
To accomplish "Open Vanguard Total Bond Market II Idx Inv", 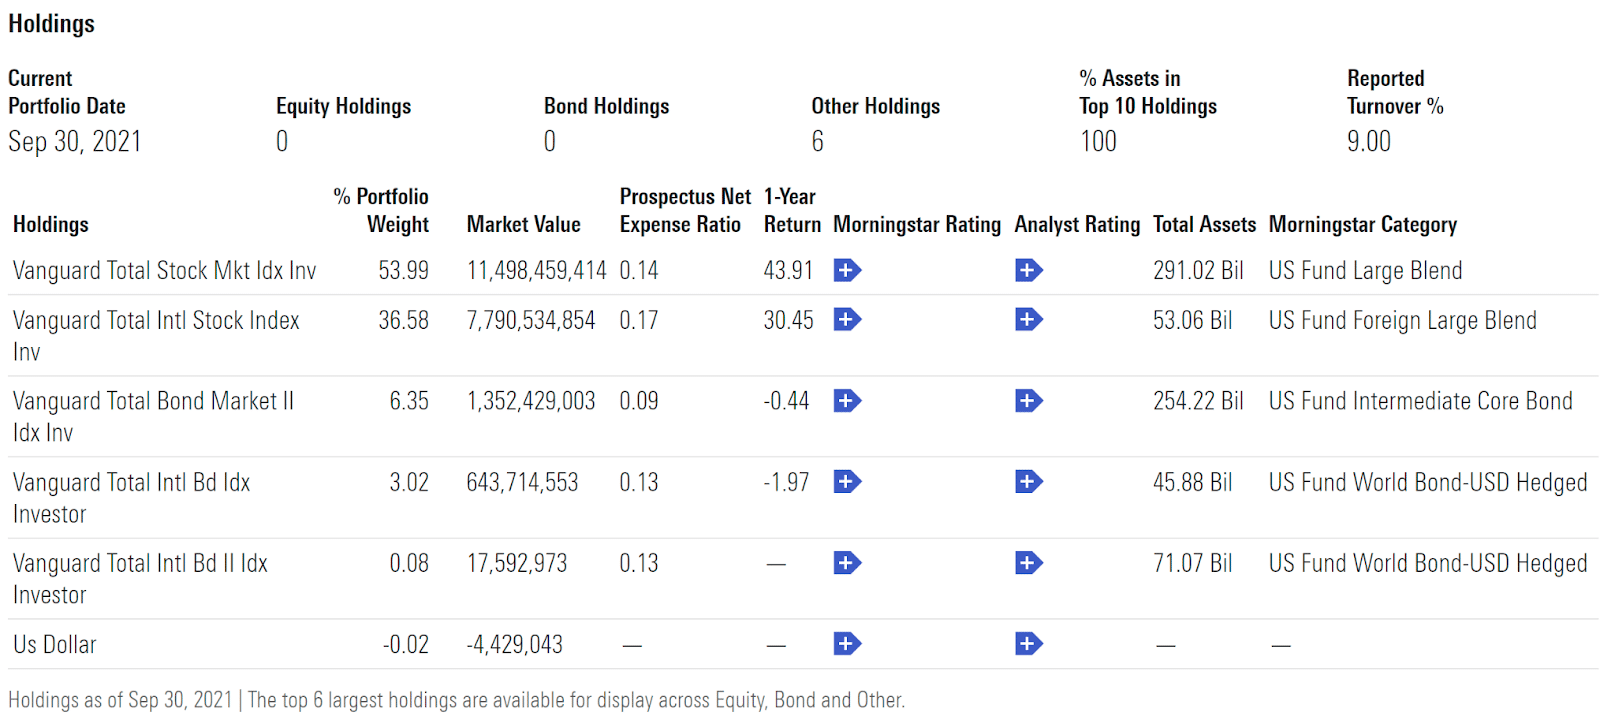I will tap(153, 417).
